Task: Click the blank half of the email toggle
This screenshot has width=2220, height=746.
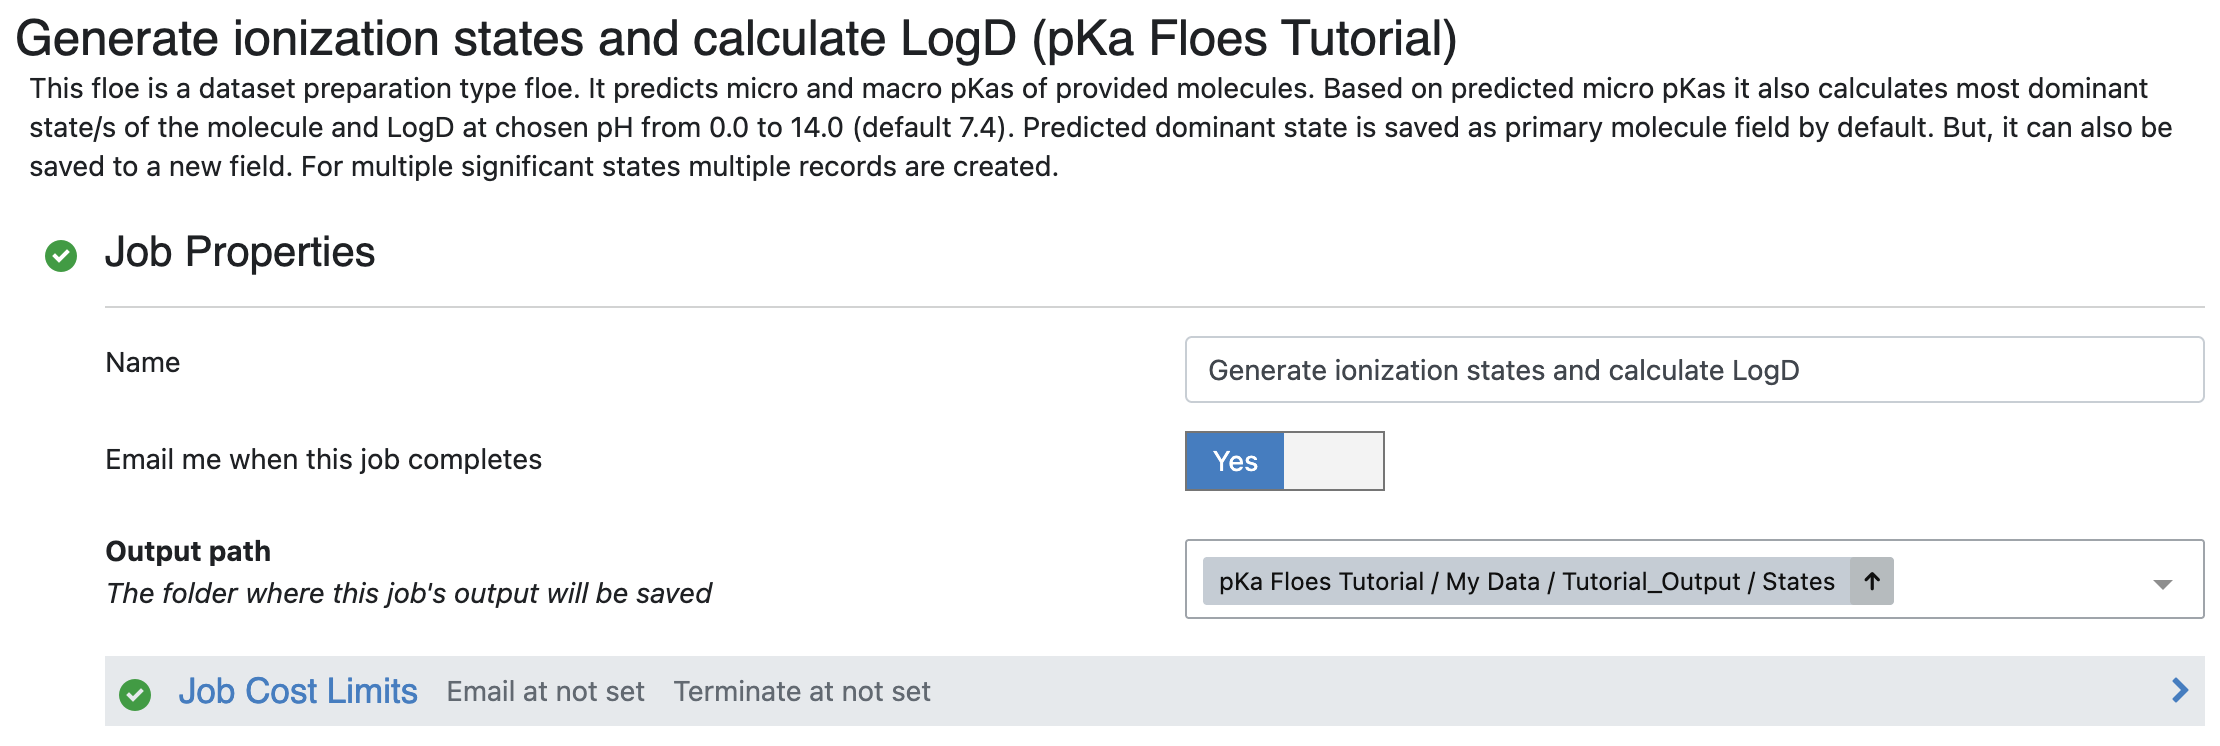Action: (x=1333, y=461)
